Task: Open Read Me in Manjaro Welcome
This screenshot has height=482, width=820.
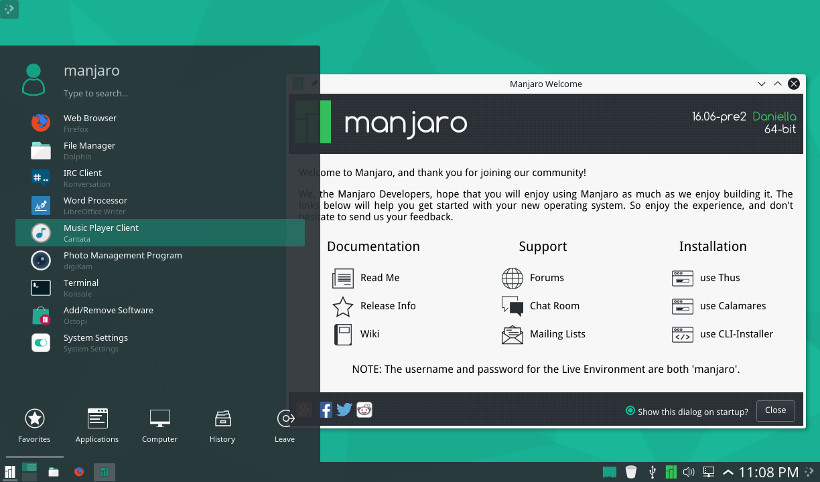Action: (366, 278)
